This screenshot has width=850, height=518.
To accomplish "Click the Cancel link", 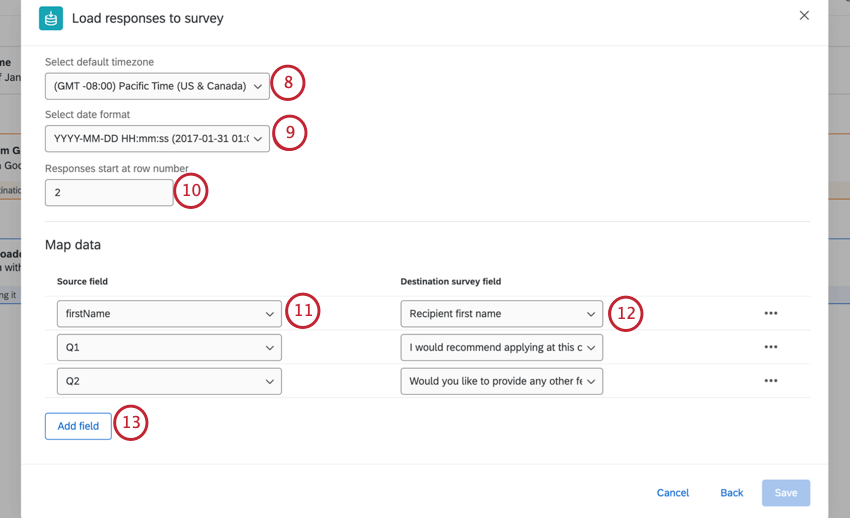I will [673, 493].
